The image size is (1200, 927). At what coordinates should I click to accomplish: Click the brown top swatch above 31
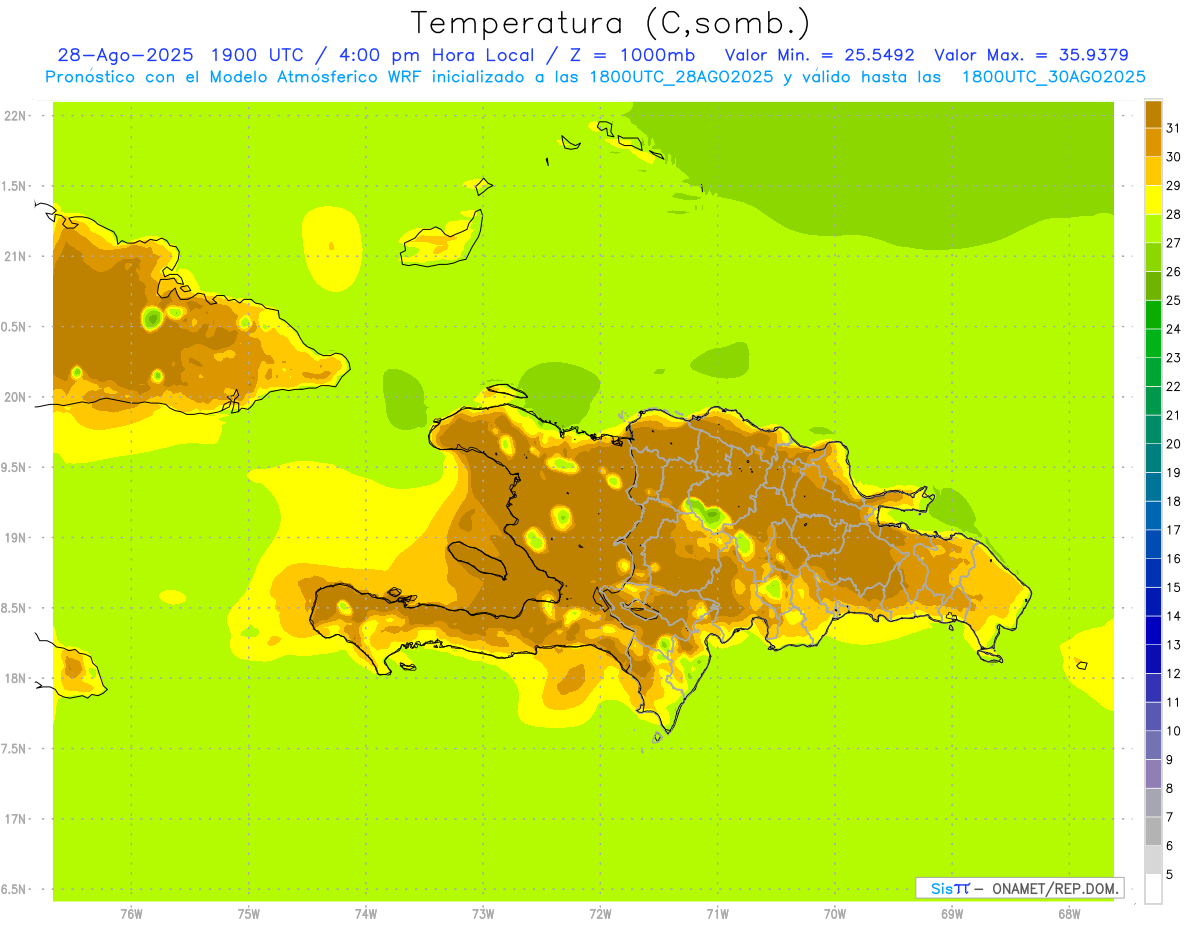(x=1153, y=114)
